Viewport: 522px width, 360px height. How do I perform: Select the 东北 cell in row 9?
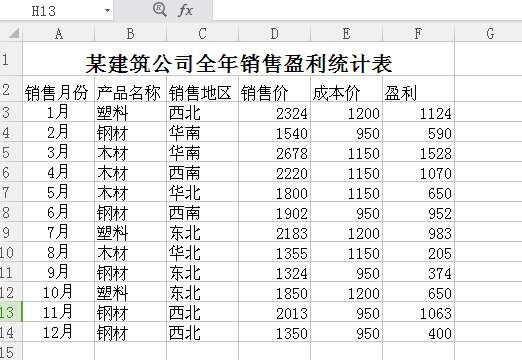(x=202, y=232)
